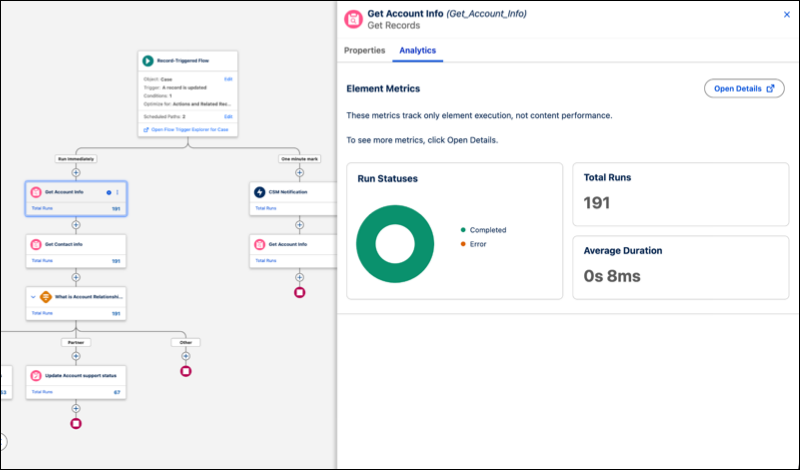Add element under the Partner branch label
800x470 pixels.
76,356
